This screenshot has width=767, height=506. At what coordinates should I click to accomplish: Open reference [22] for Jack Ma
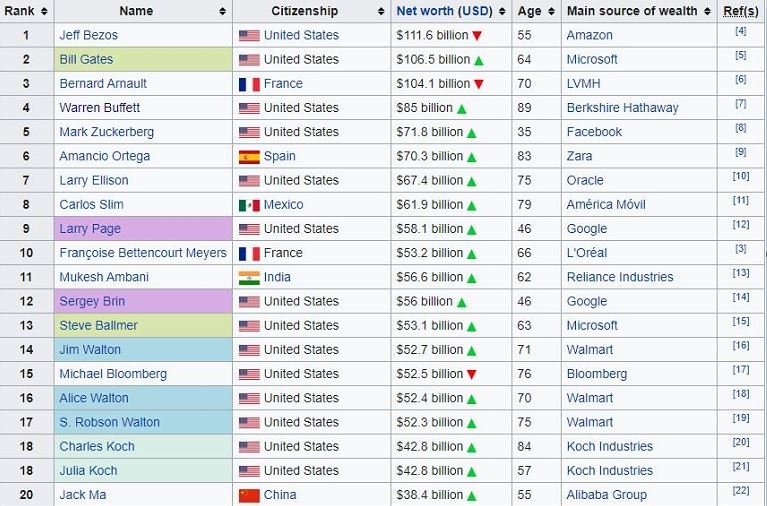[x=741, y=490]
